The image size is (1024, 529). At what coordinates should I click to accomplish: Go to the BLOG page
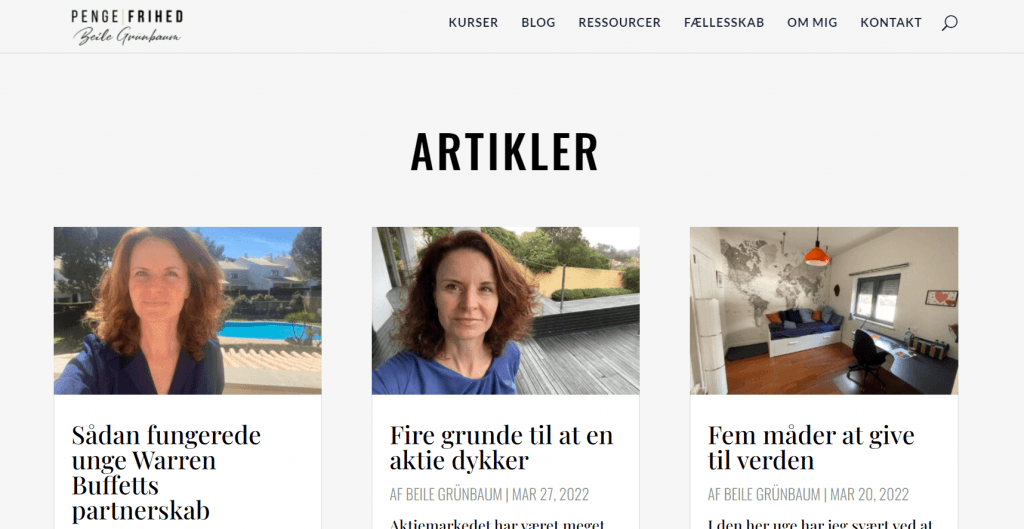tap(538, 22)
